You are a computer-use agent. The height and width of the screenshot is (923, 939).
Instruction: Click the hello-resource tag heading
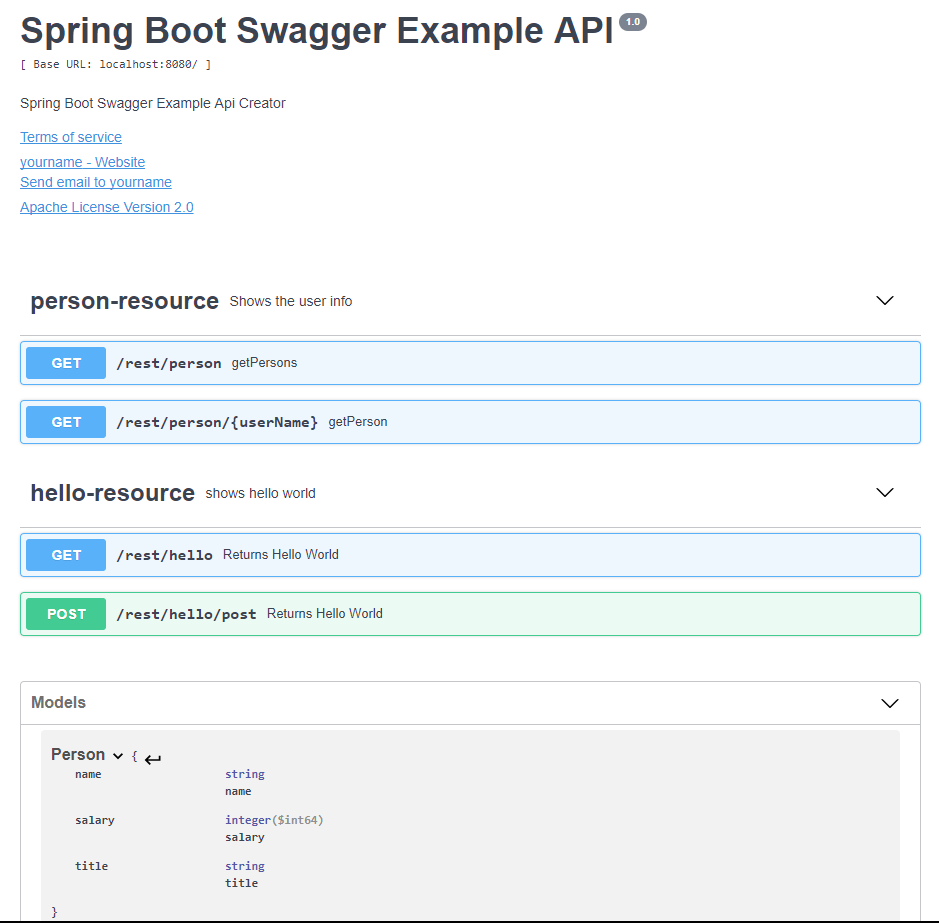(113, 492)
